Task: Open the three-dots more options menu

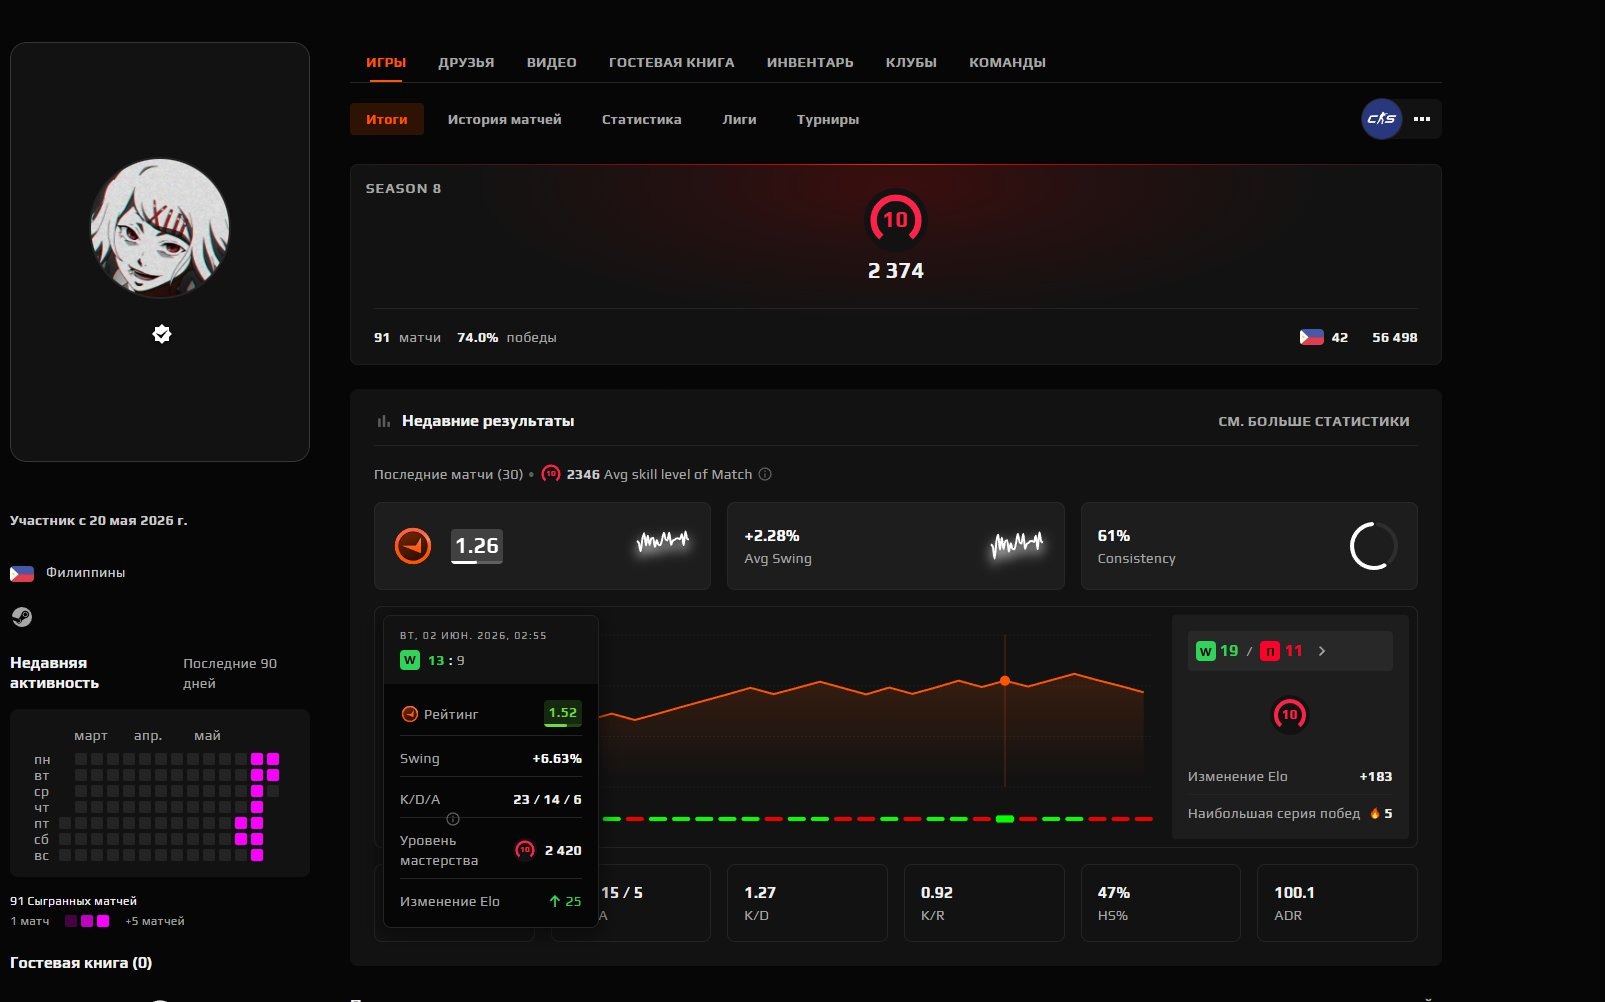Action: [x=1422, y=119]
